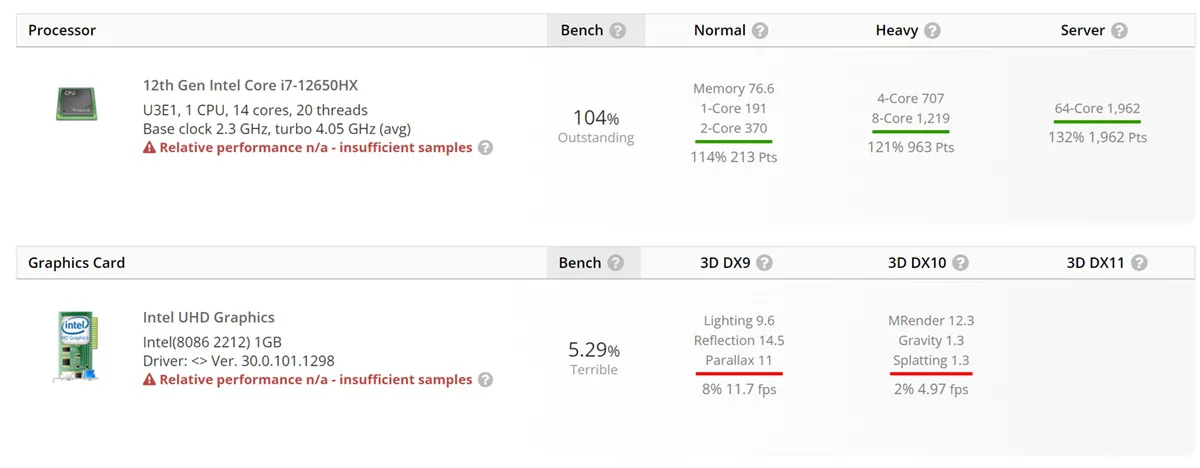Click the question mark next to Heavy
Screen dimensions: 1200x468
pyautogui.click(x=932, y=31)
